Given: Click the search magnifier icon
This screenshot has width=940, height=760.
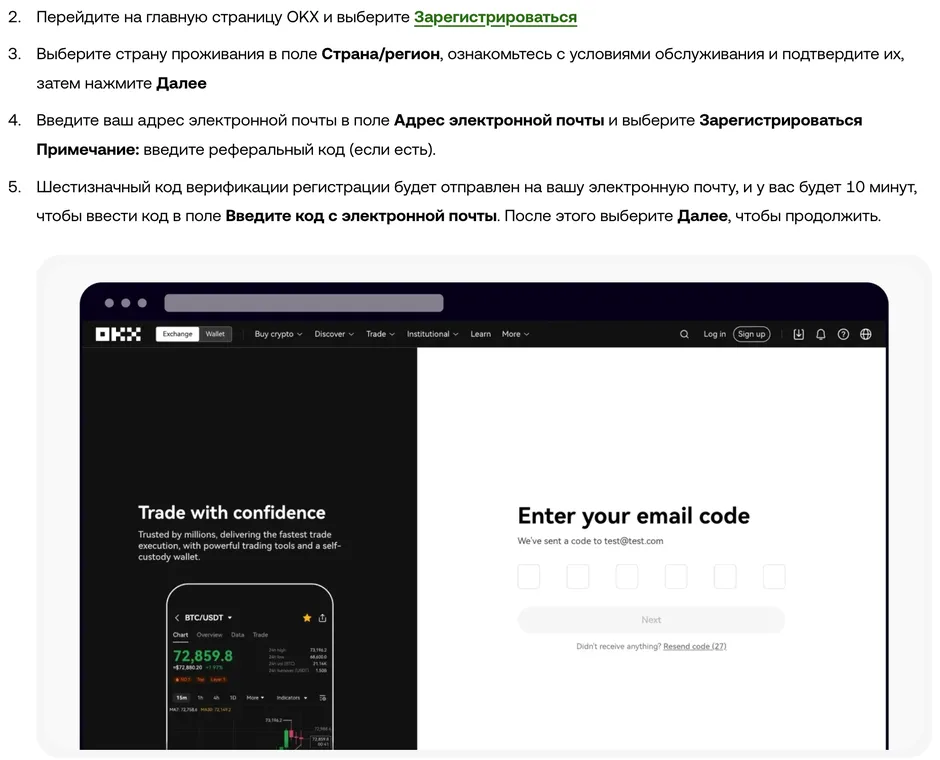Looking at the screenshot, I should (684, 334).
